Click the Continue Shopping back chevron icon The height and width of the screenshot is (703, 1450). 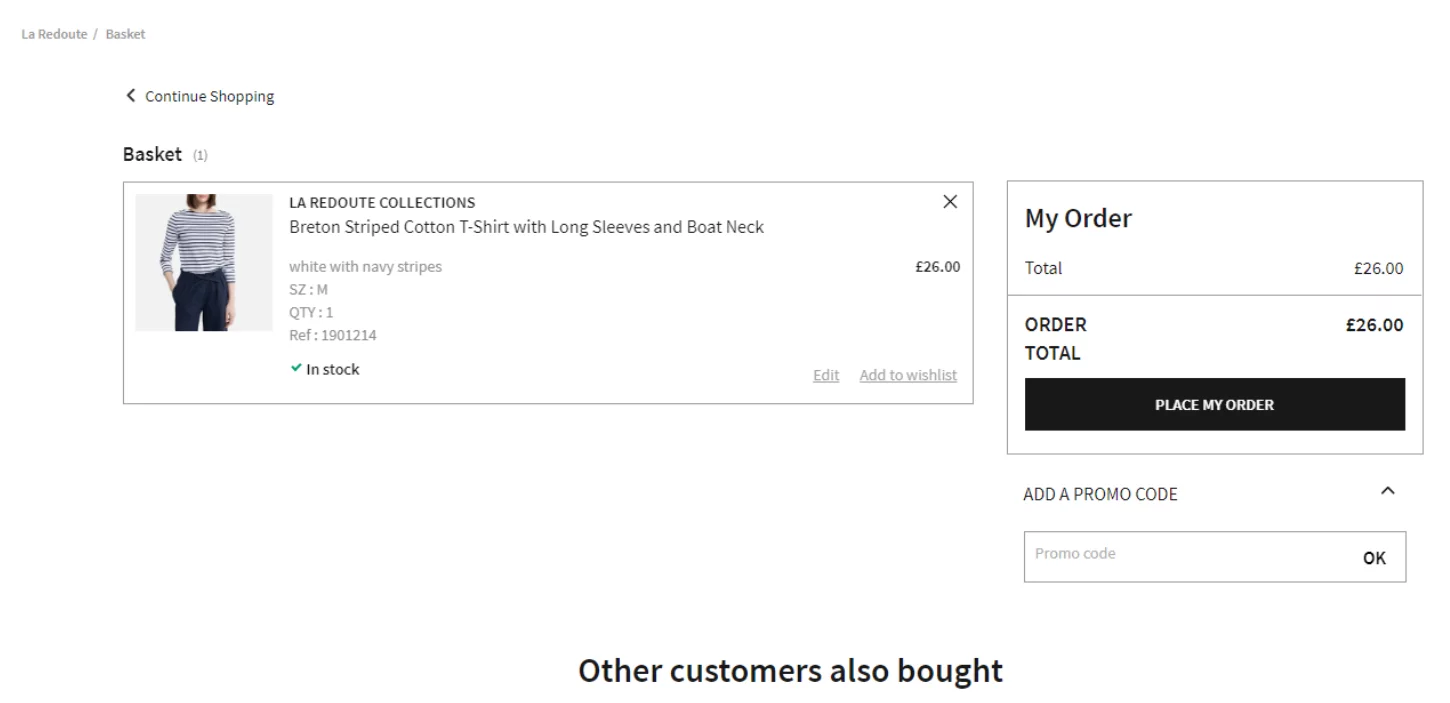coord(130,96)
